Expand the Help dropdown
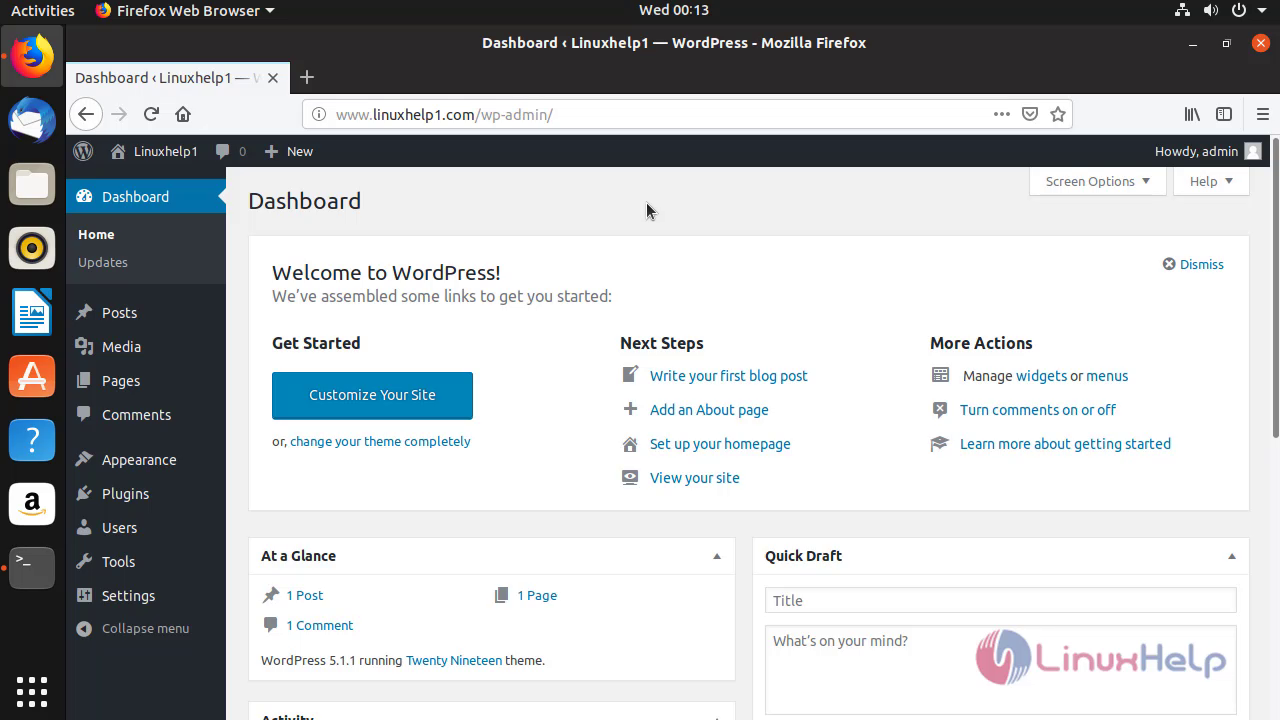The image size is (1280, 720). [1211, 181]
